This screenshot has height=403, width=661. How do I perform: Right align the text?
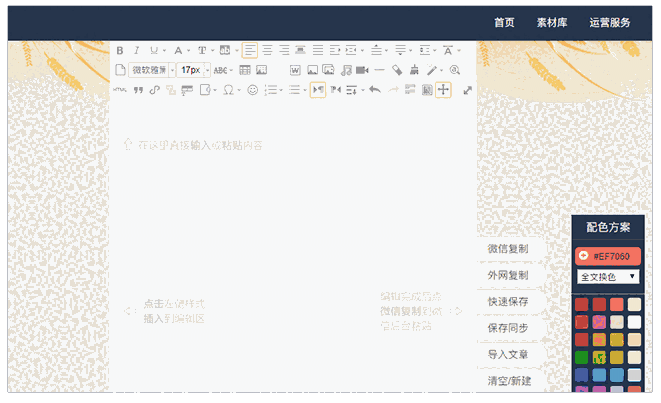(285, 51)
